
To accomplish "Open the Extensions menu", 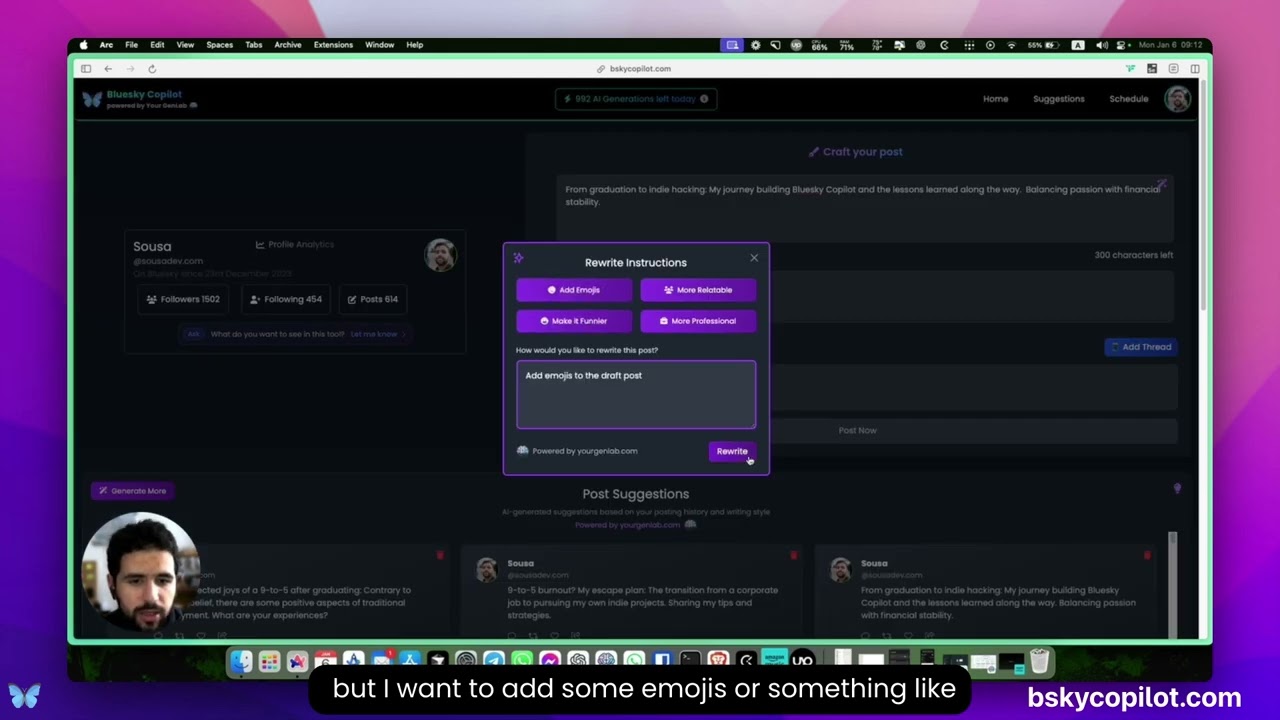I will pos(333,45).
